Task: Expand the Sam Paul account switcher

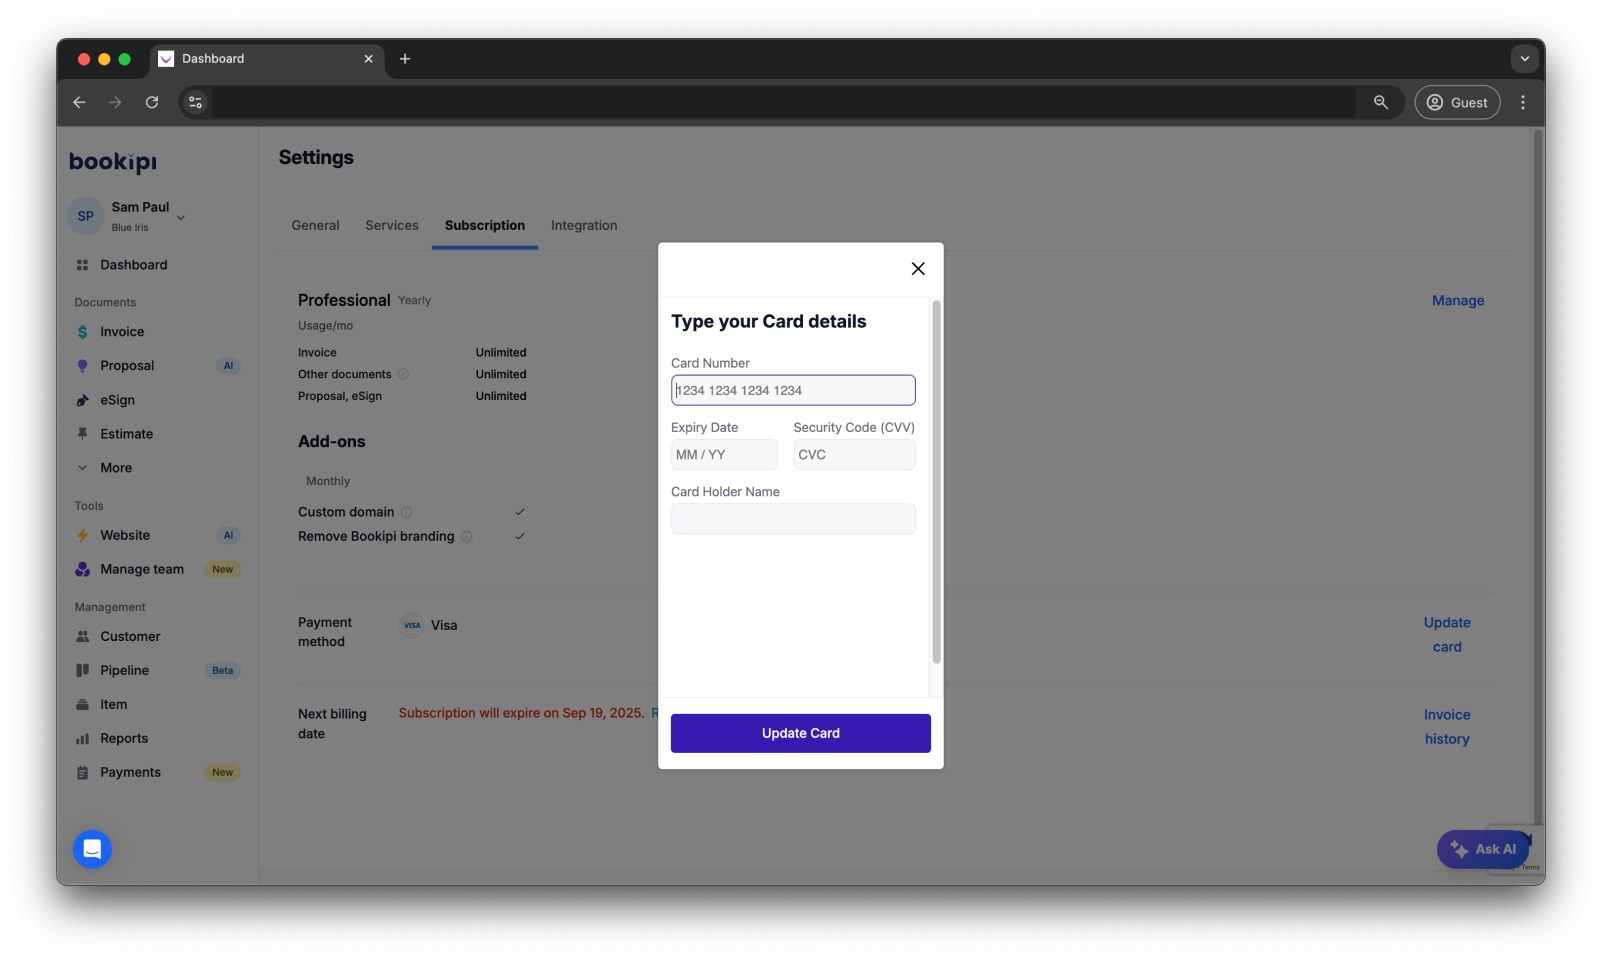Action: pyautogui.click(x=180, y=217)
